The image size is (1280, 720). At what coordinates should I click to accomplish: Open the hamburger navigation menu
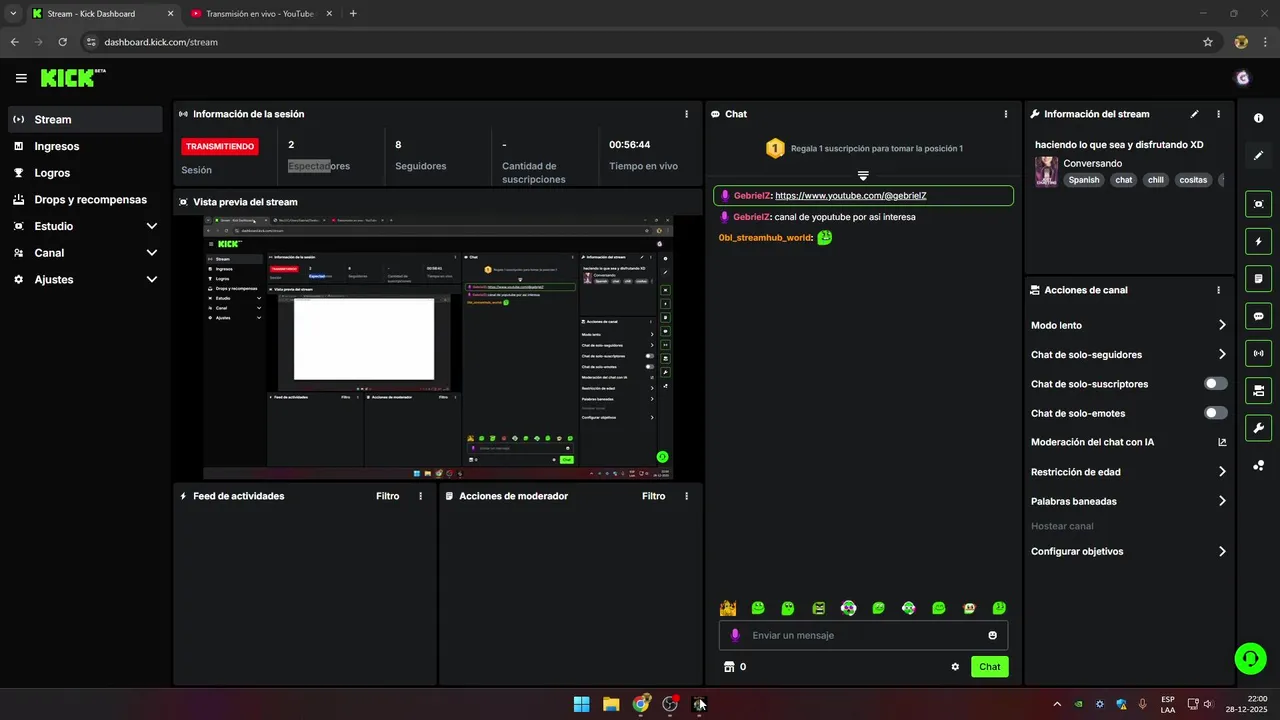pos(21,78)
